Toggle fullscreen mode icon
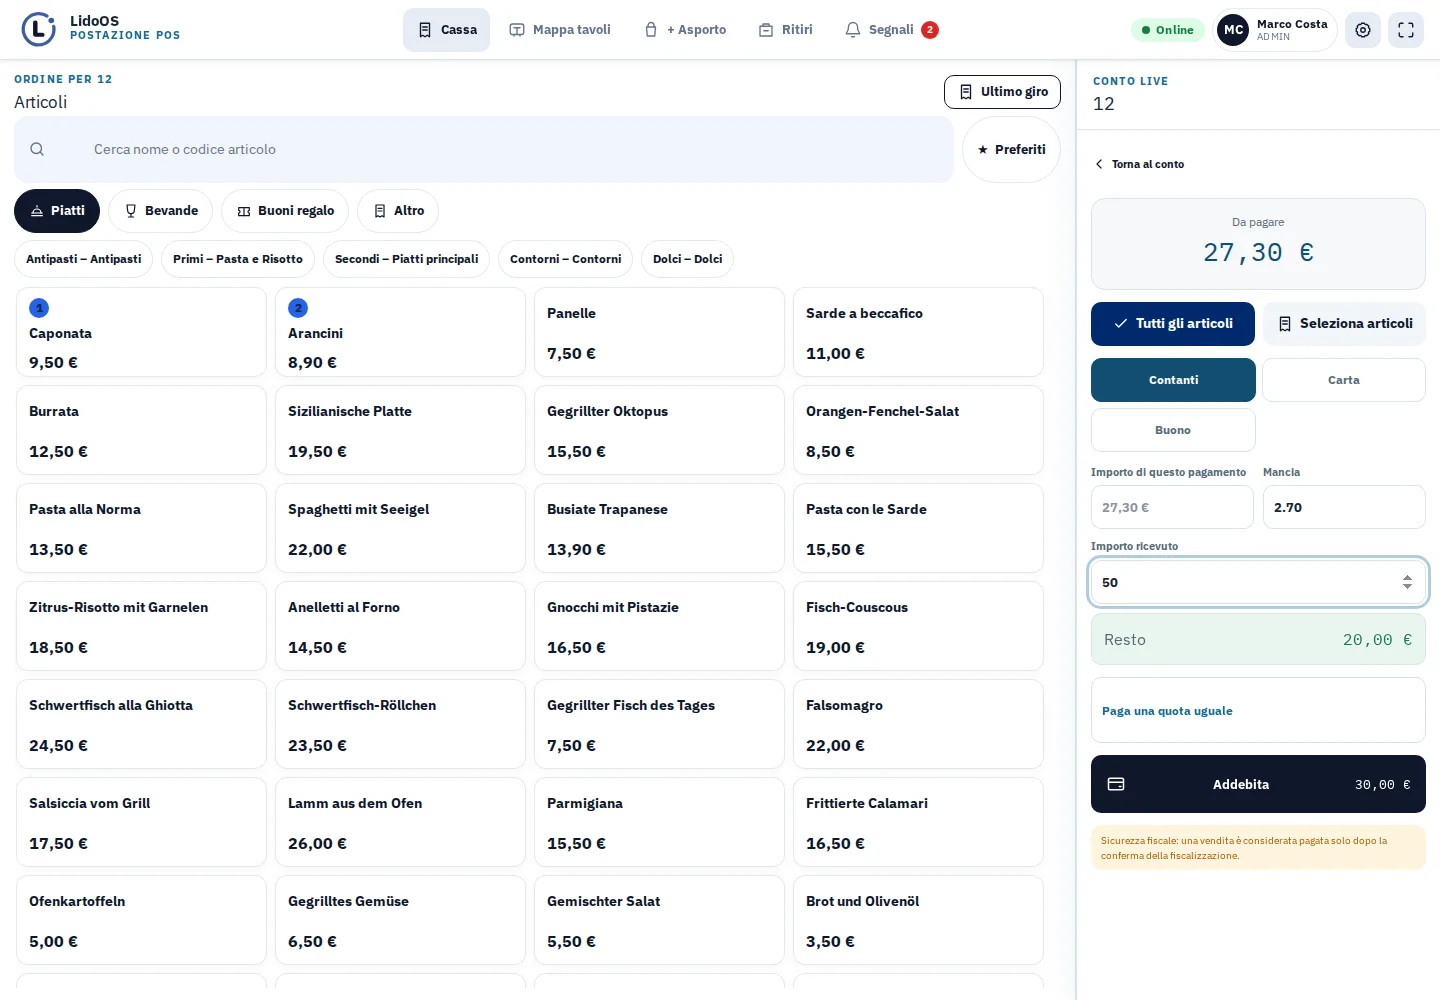 pyautogui.click(x=1406, y=30)
